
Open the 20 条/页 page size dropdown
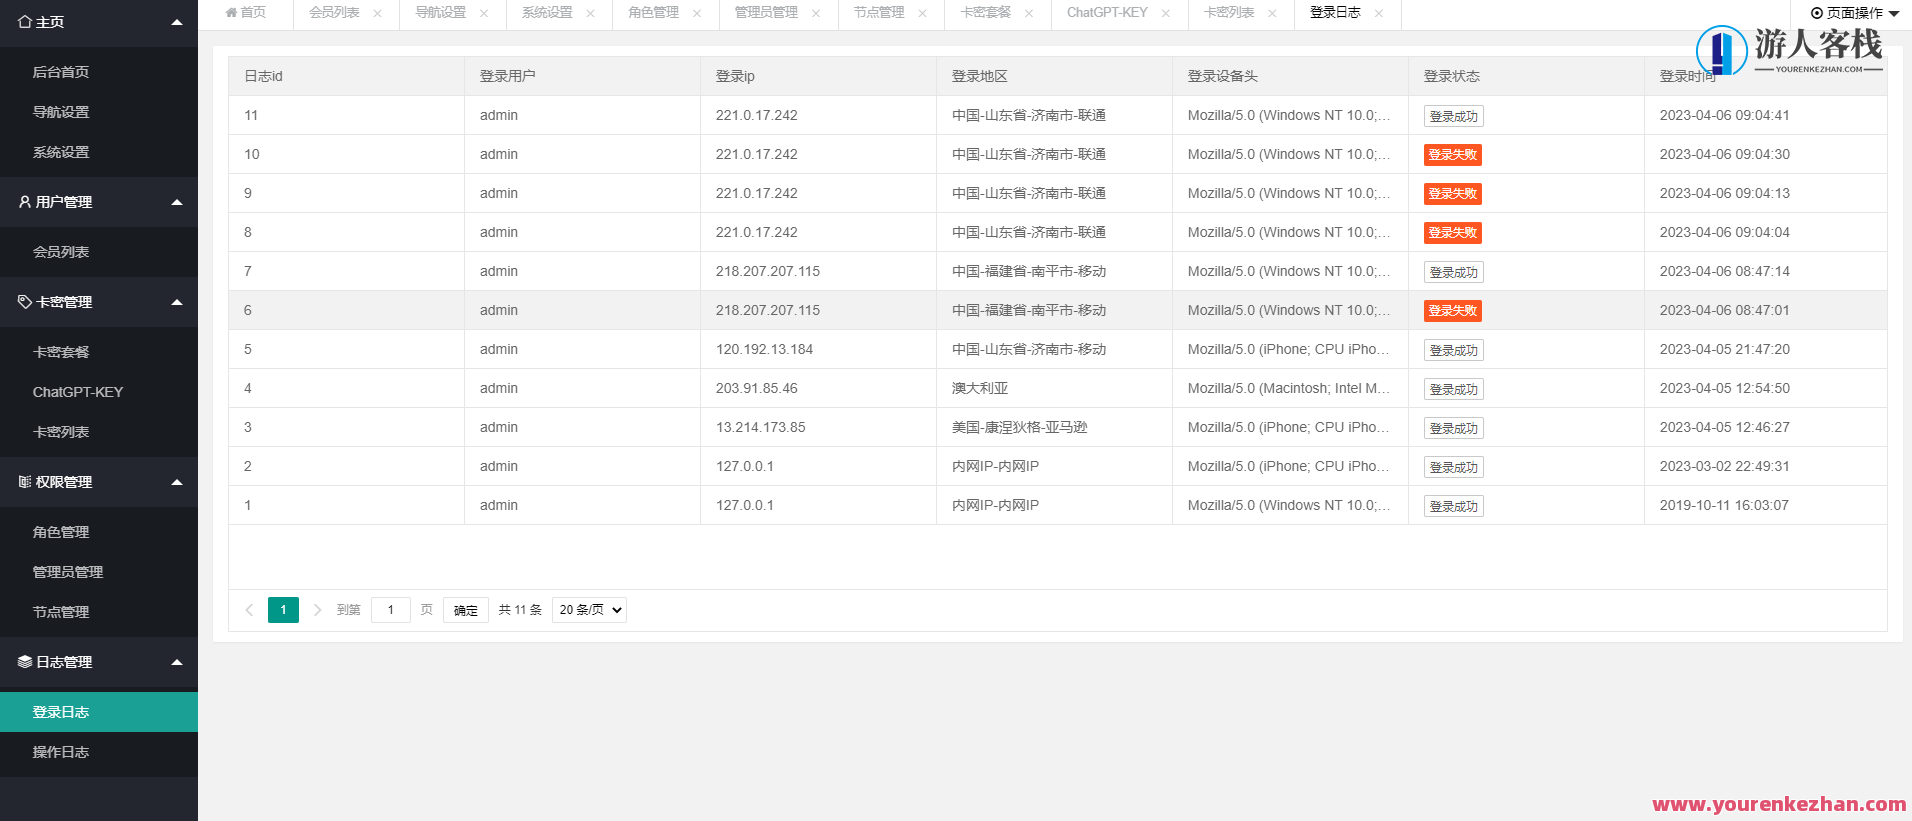(x=589, y=610)
